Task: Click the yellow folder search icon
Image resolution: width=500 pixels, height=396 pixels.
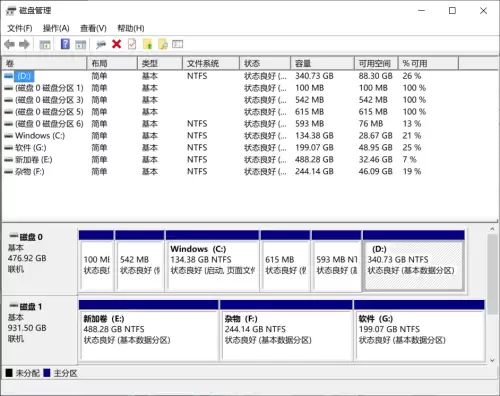Action: coord(163,44)
